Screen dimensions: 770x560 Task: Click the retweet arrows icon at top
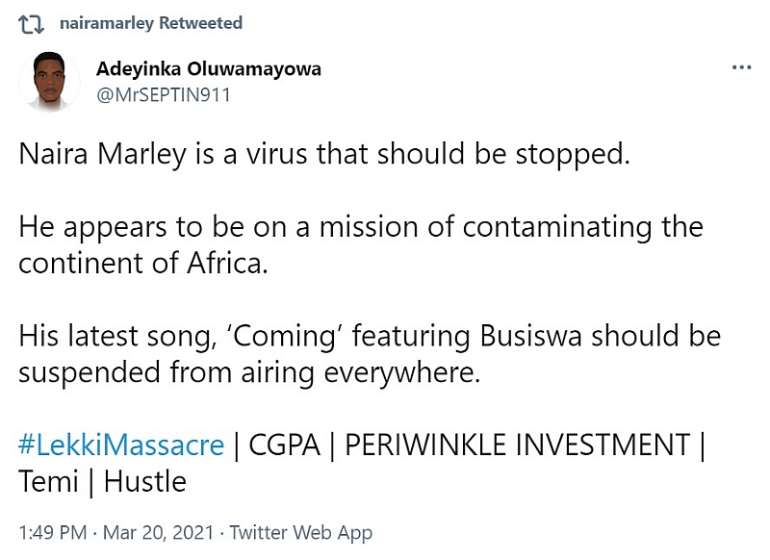(x=31, y=24)
